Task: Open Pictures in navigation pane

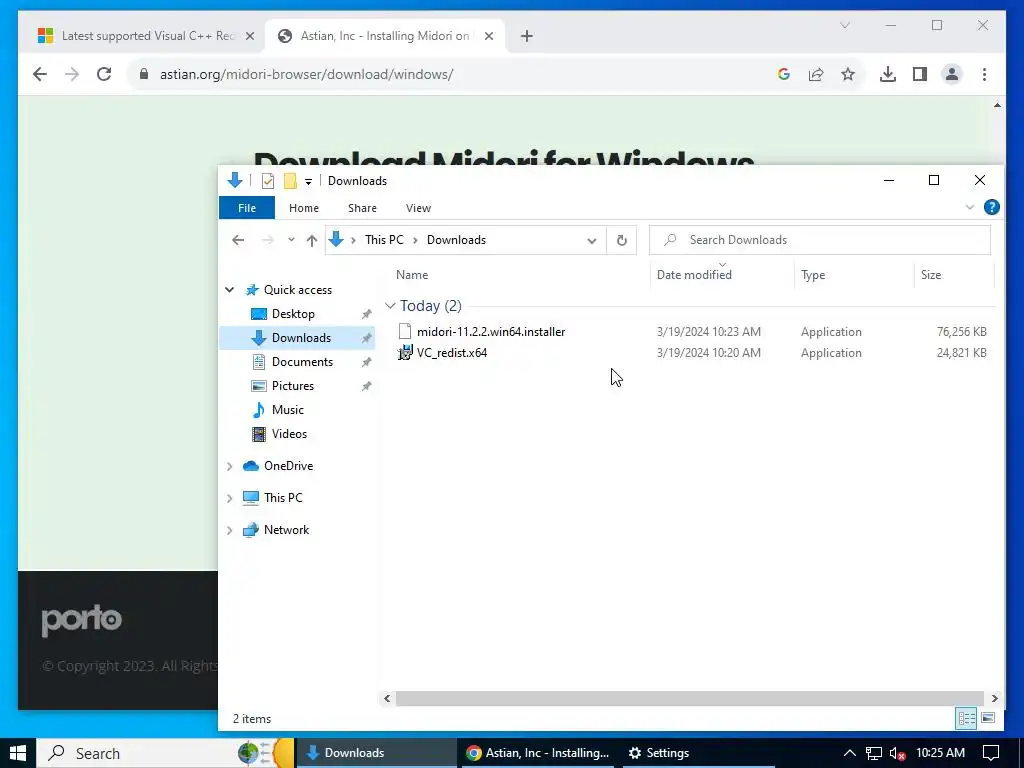Action: point(293,386)
